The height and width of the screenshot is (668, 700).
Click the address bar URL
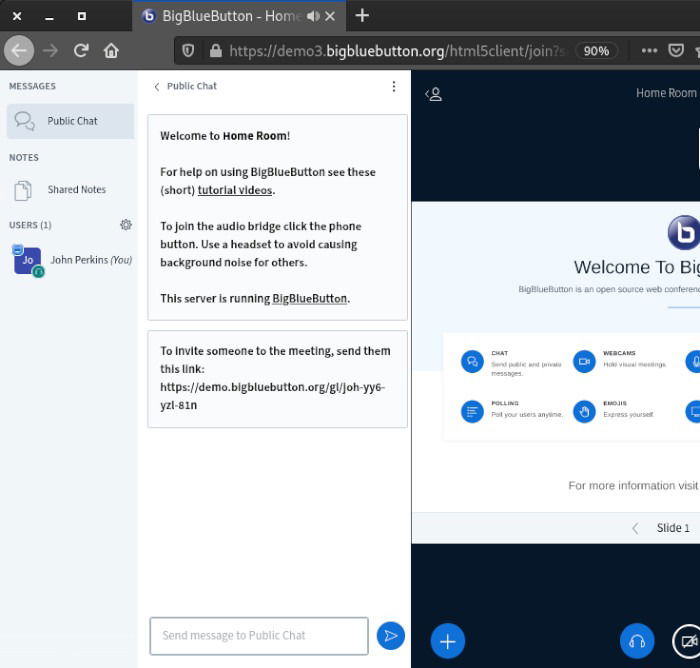(397, 51)
